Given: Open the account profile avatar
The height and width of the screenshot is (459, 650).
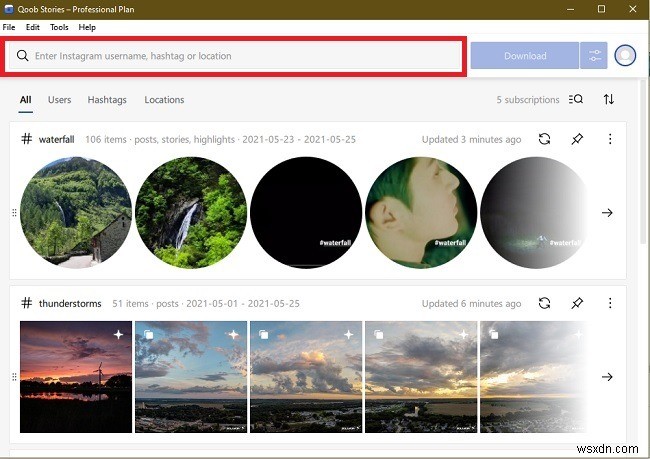Looking at the screenshot, I should [x=625, y=55].
